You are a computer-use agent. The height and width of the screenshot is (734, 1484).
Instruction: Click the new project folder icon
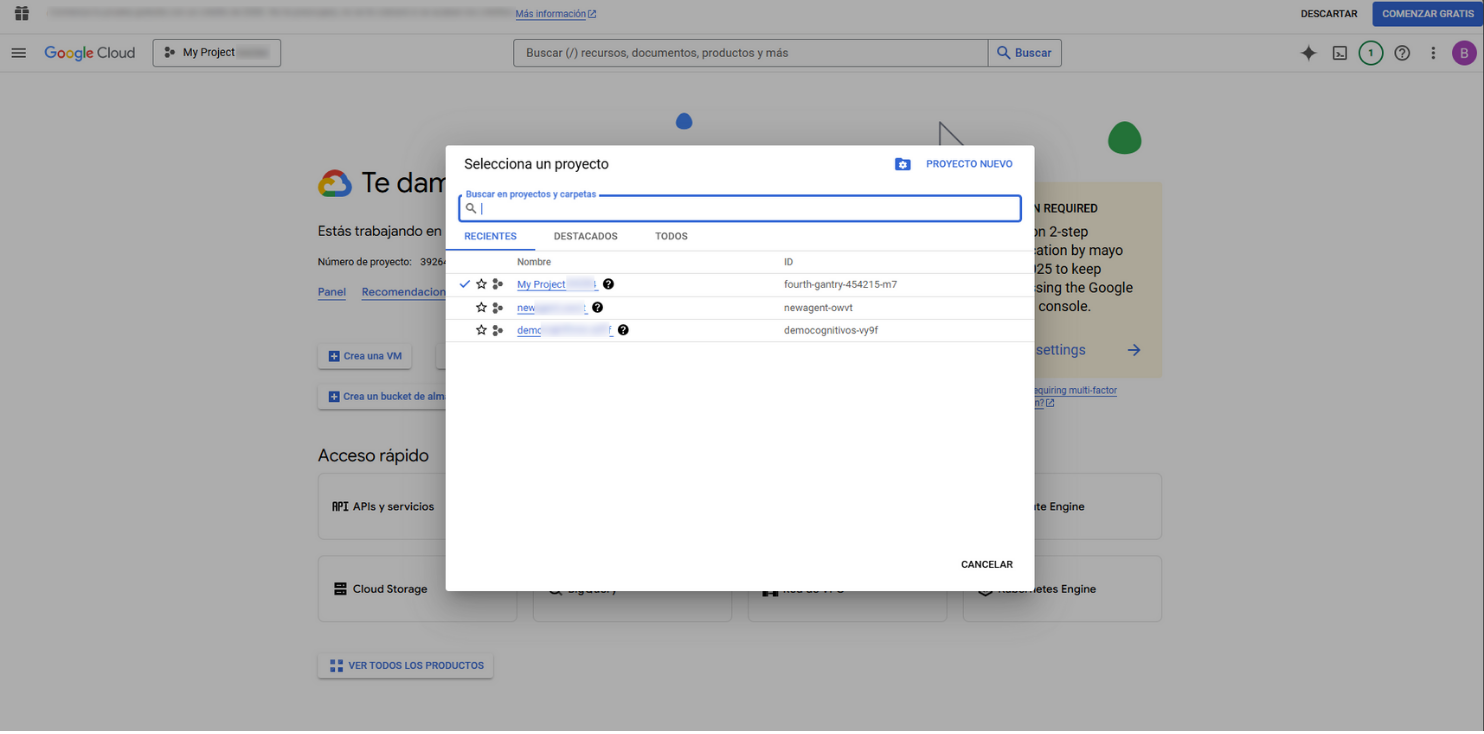pos(902,164)
